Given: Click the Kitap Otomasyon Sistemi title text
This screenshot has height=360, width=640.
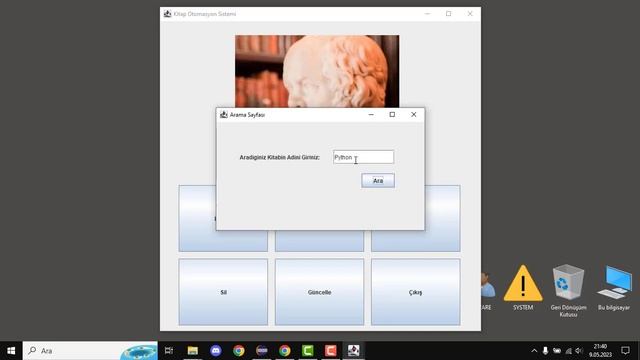Looking at the screenshot, I should (205, 14).
